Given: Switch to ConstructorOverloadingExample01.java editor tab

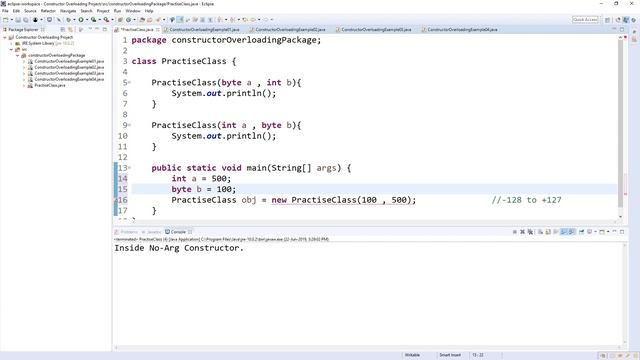Looking at the screenshot, I should coord(204,29).
